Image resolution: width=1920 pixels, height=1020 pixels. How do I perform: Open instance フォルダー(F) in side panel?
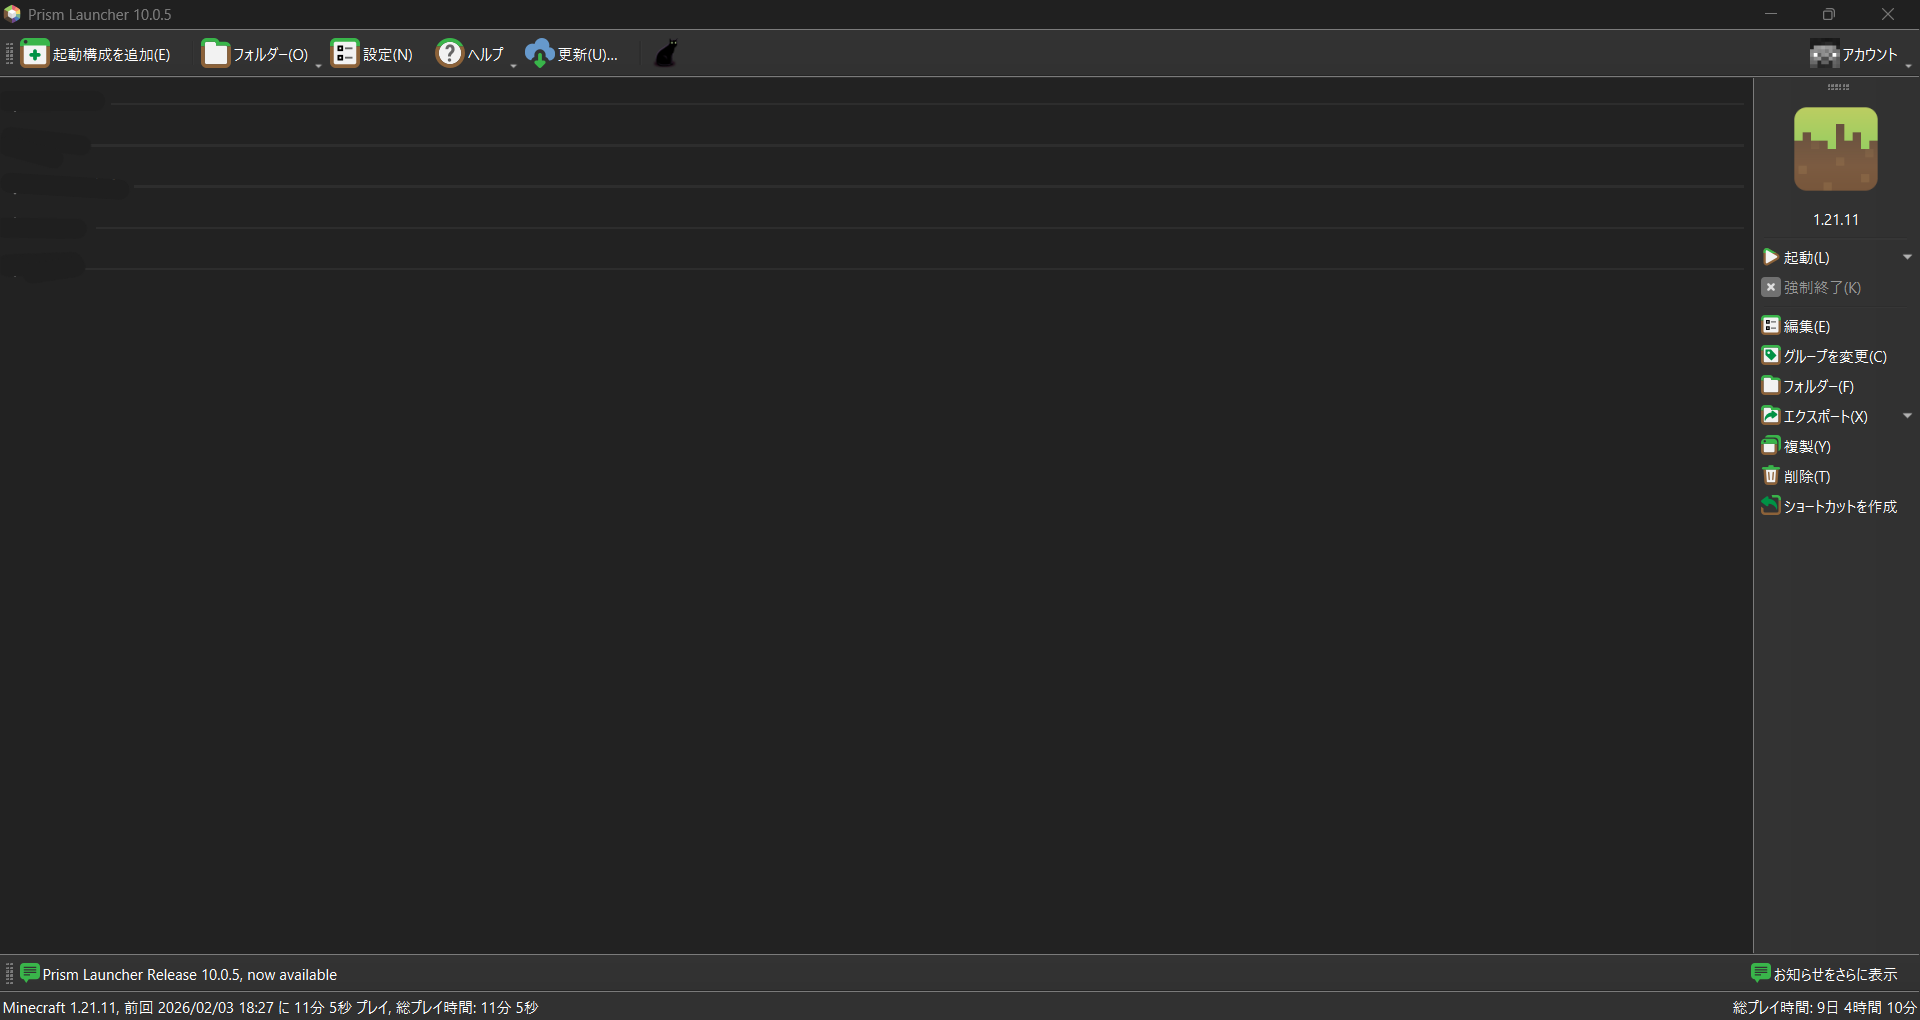[x=1808, y=386]
